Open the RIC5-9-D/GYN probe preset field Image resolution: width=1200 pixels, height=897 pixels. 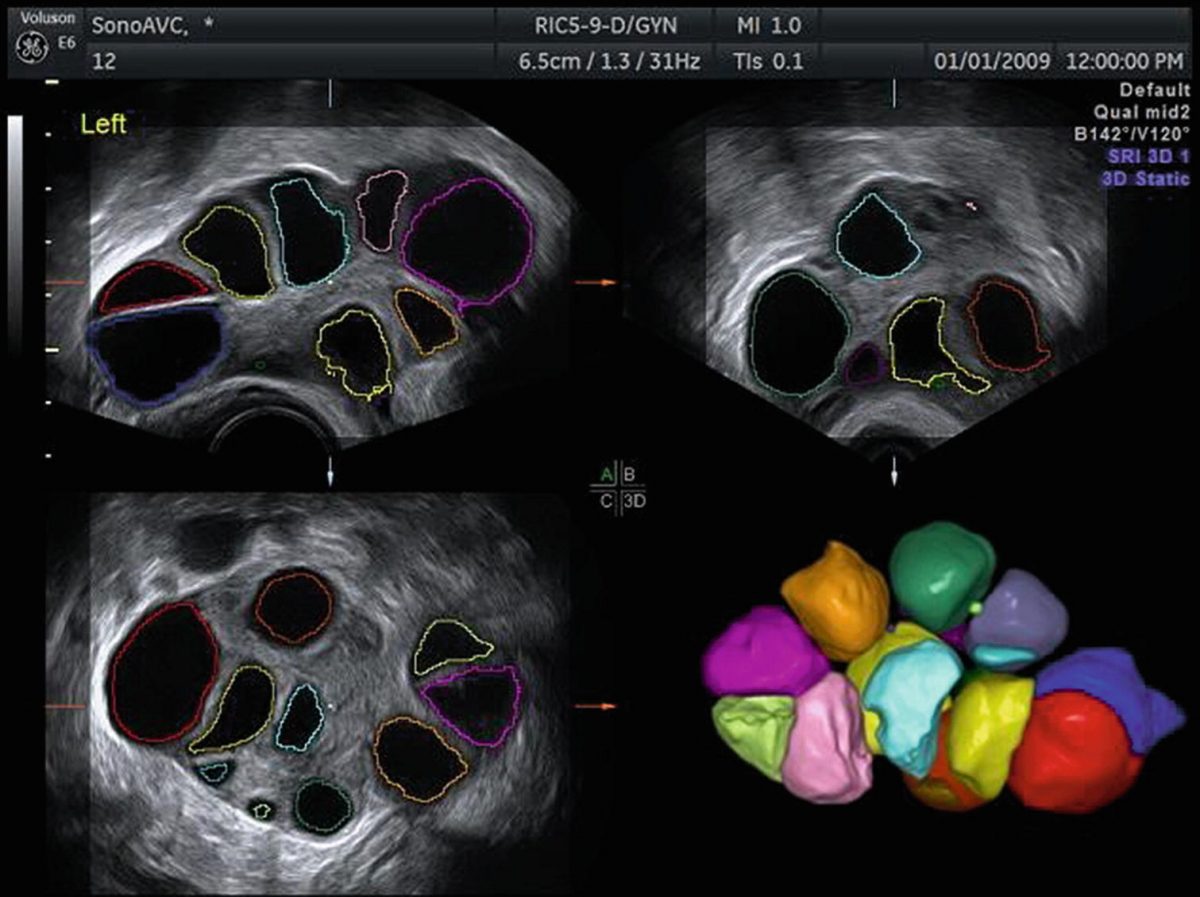pyautogui.click(x=603, y=24)
